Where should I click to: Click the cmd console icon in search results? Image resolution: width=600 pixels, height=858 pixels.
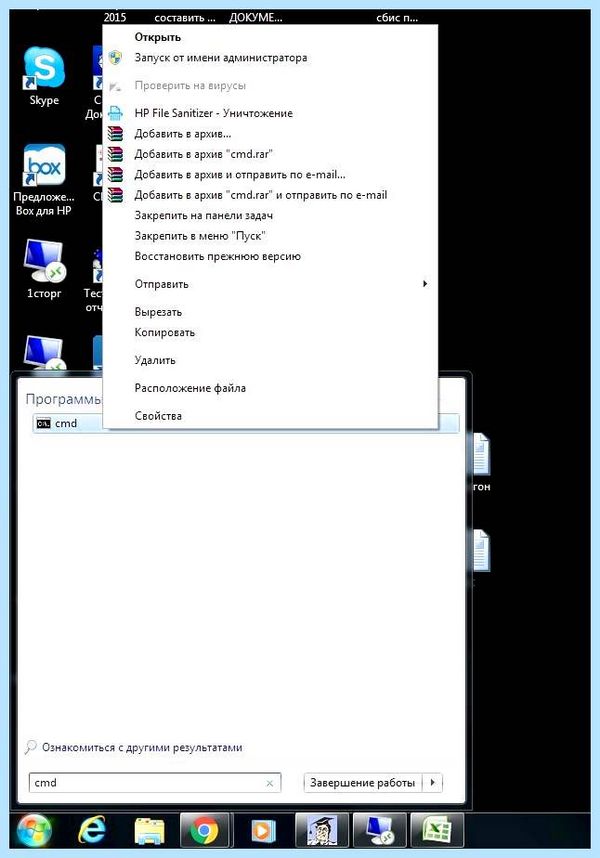pos(44,423)
